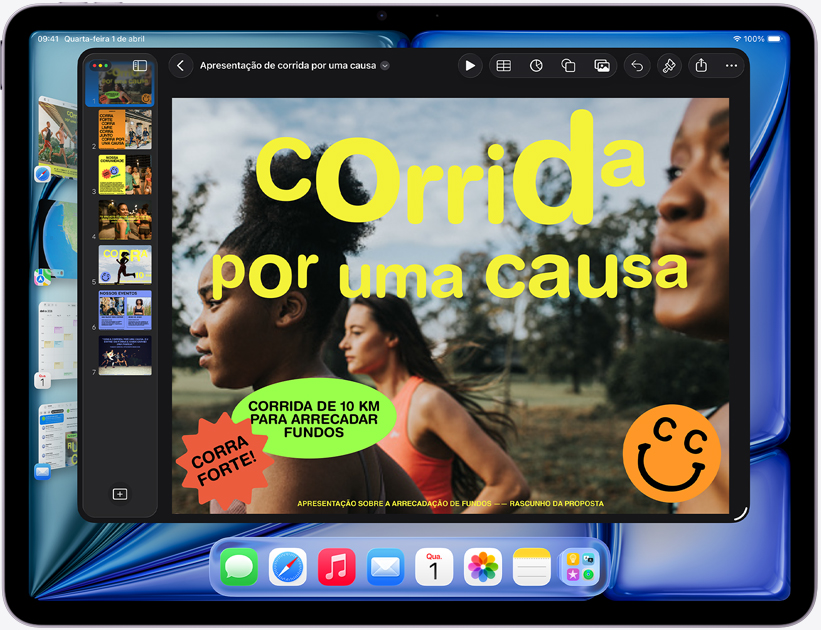Add a new slide with the plus button
The height and width of the screenshot is (630, 821).
pyautogui.click(x=122, y=493)
